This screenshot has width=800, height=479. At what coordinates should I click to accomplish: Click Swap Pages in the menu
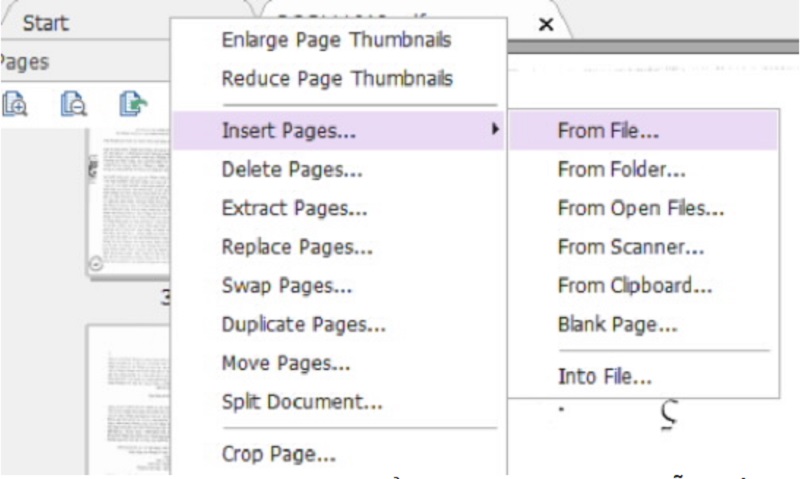click(287, 287)
